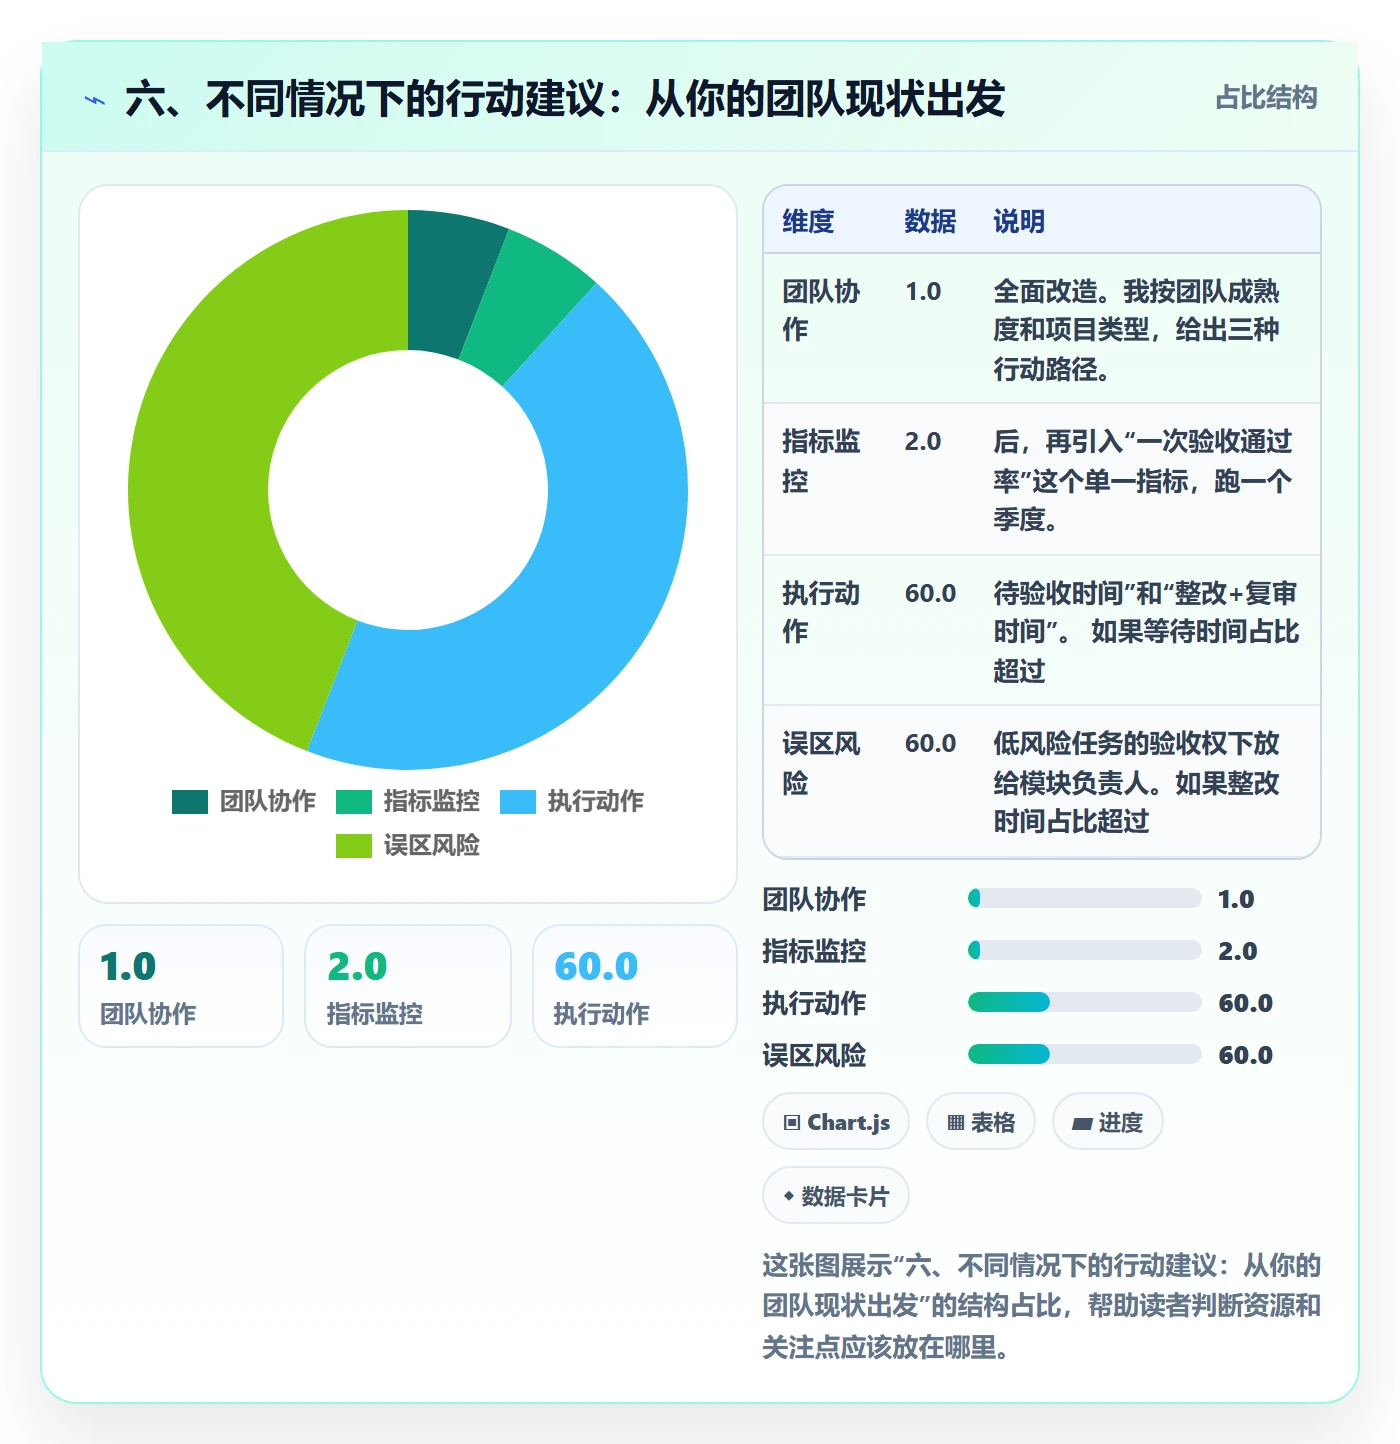The height and width of the screenshot is (1444, 1400).
Task: Select the dark teal 团队协作 donut segment
Action: click(x=449, y=282)
